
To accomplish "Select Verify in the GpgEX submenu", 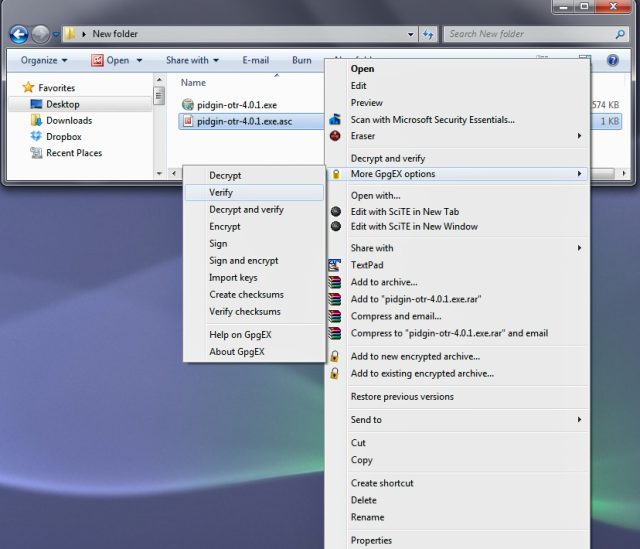I will (x=254, y=192).
